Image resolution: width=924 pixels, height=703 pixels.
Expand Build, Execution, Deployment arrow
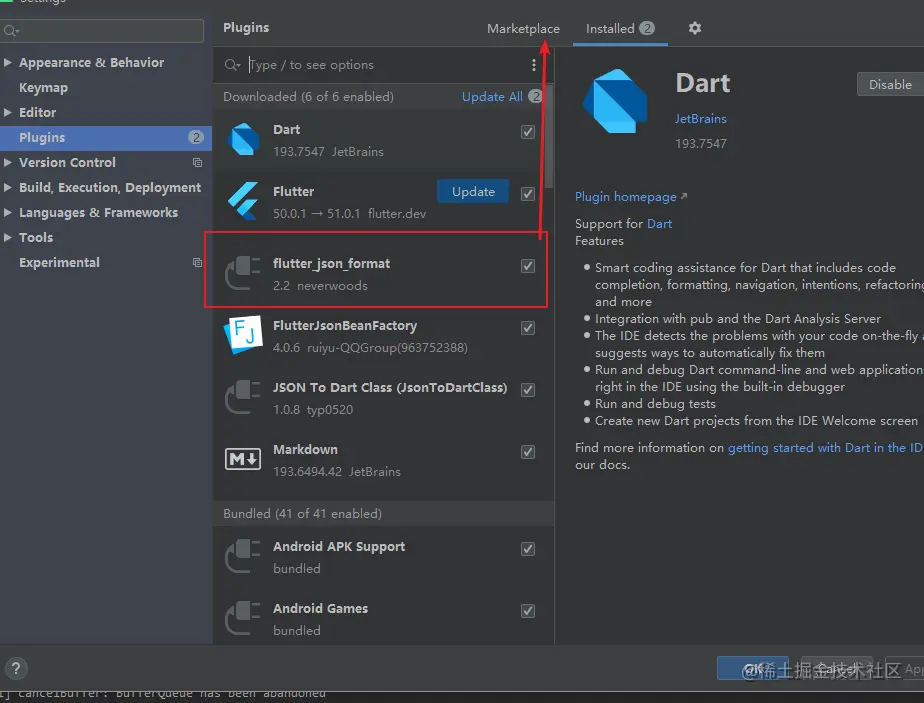8,187
